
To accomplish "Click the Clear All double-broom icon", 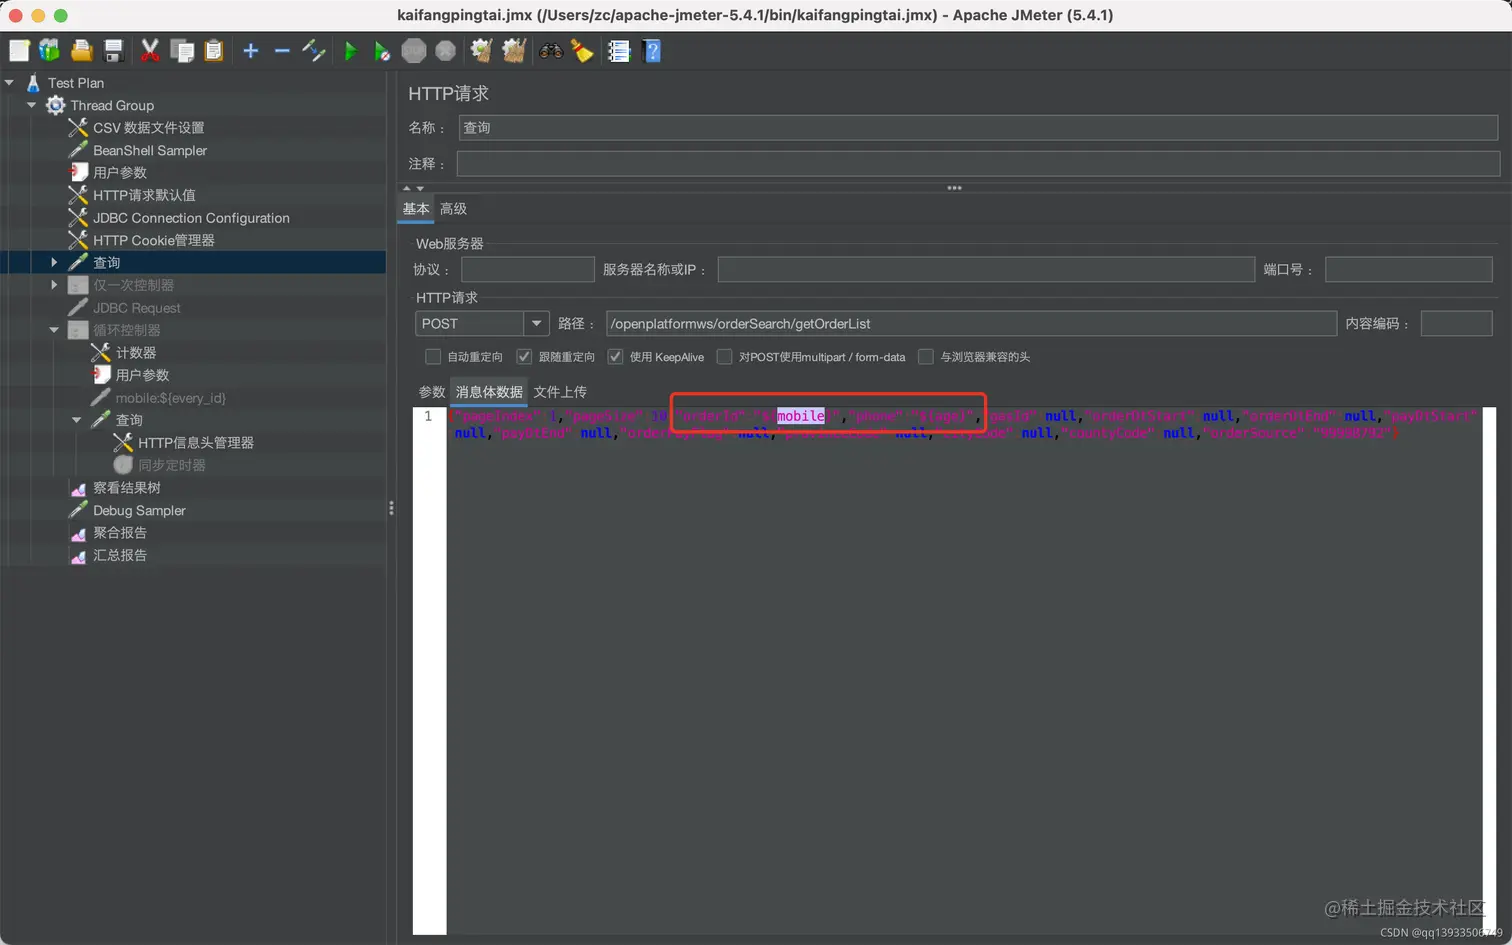I will (514, 51).
